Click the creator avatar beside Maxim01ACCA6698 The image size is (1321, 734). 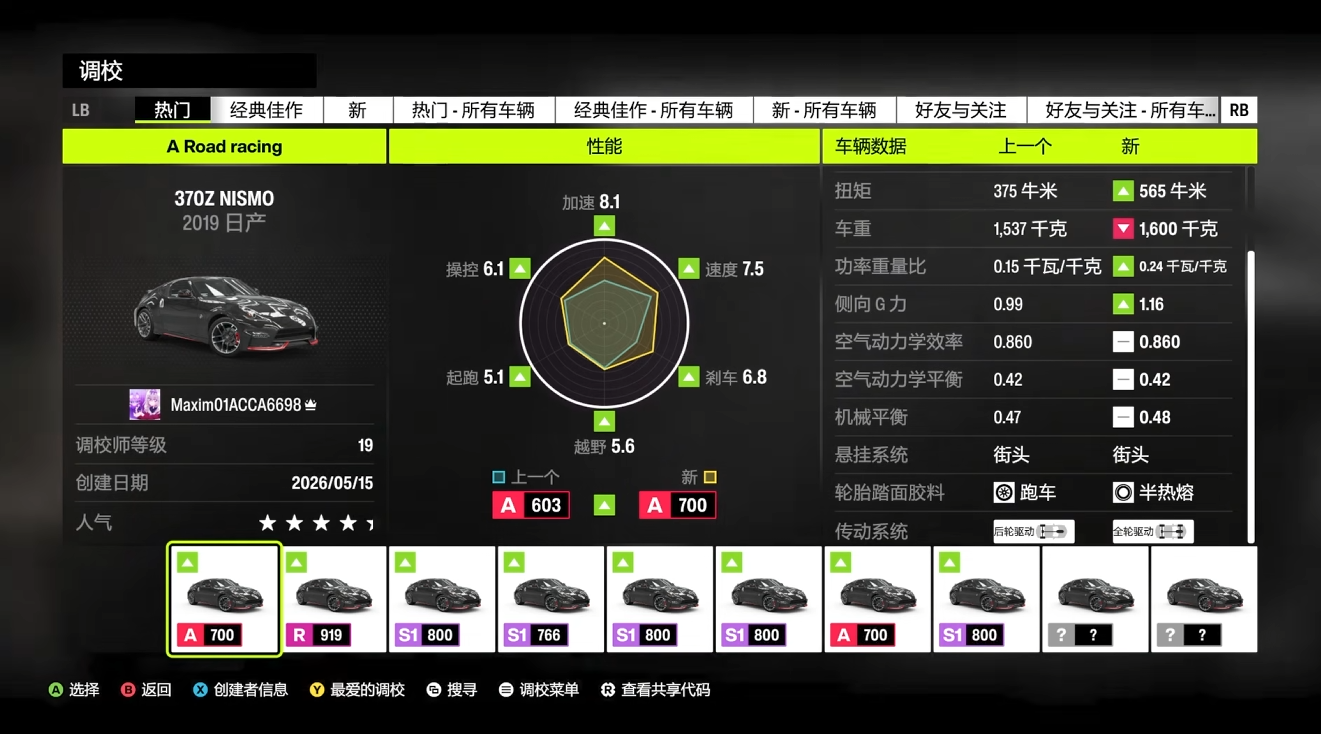coord(145,405)
